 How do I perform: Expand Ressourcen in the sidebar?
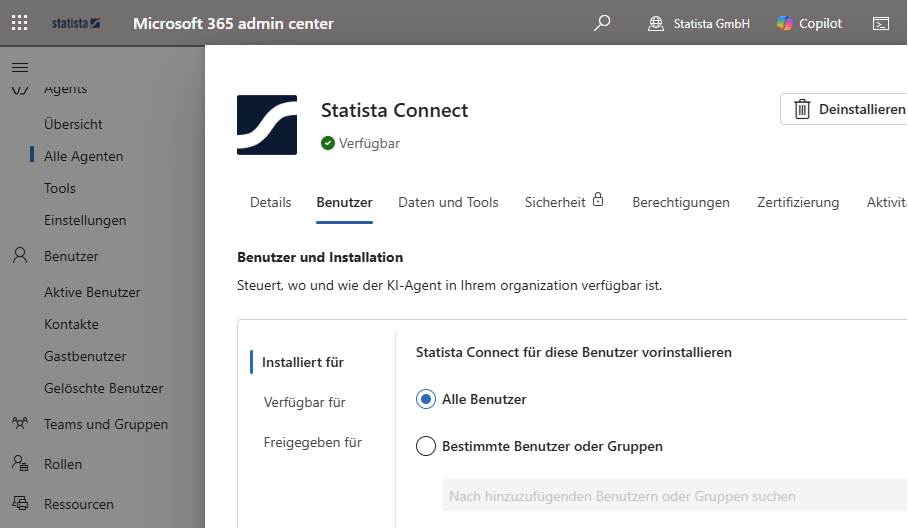[x=79, y=504]
